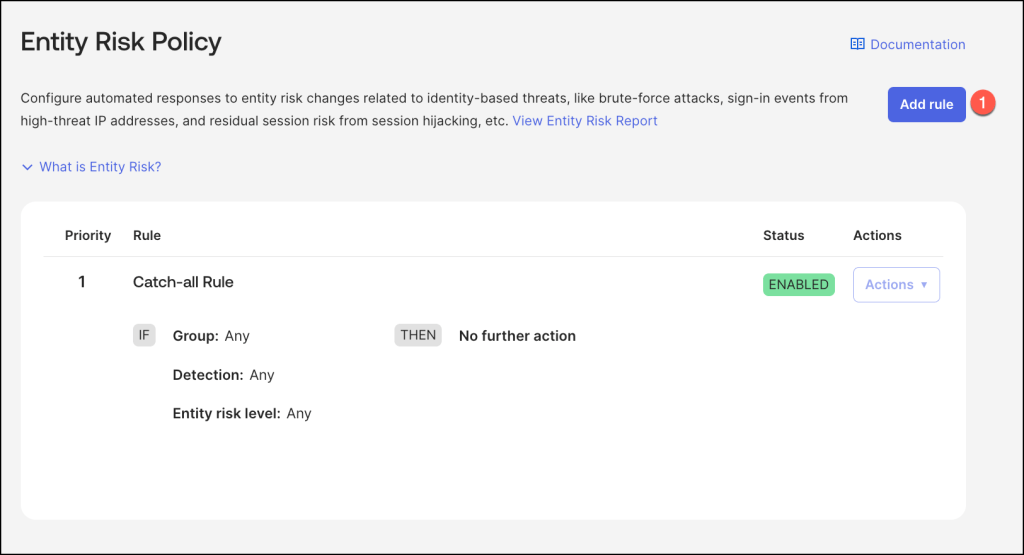Click the red number 1 callout badge

(983, 103)
